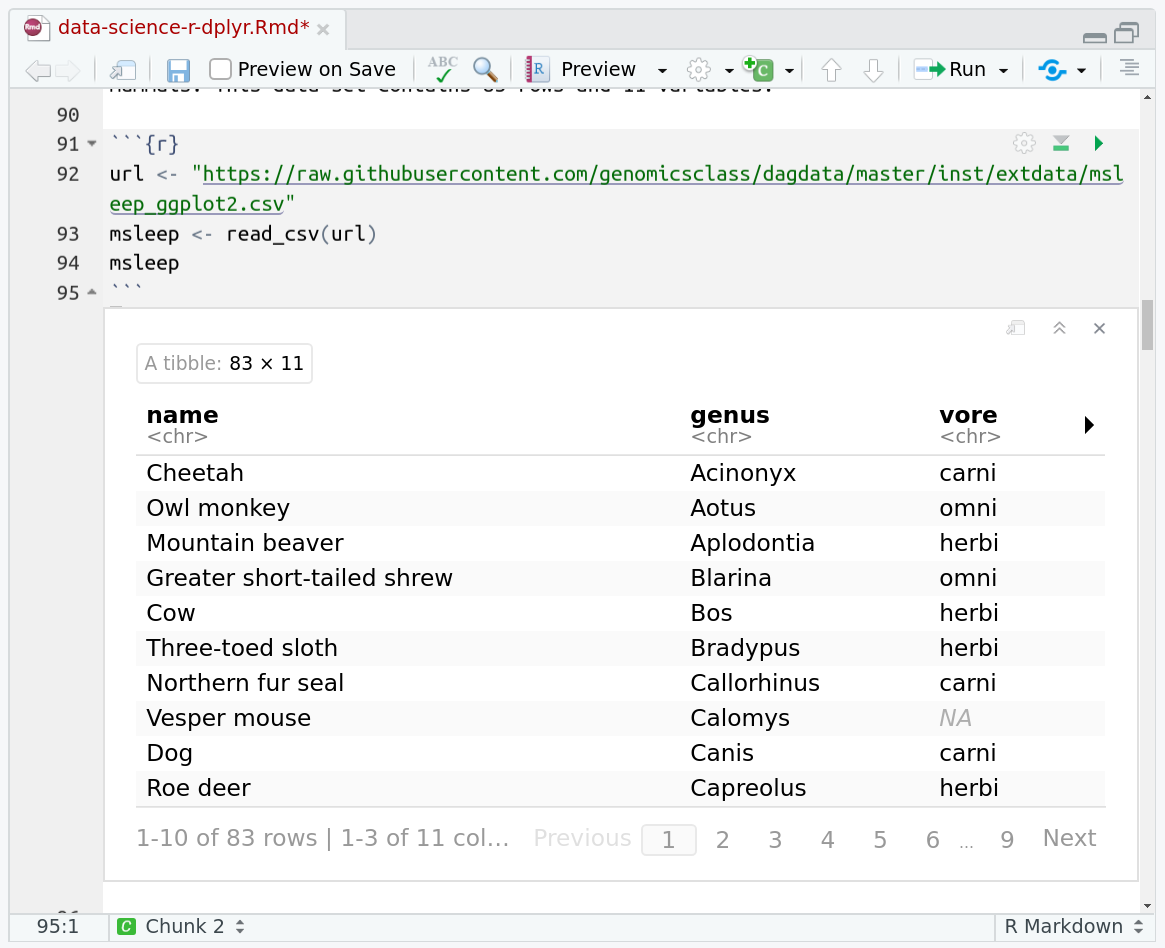This screenshot has width=1165, height=948.
Task: Open Publish options dropdown arrow
Action: click(1082, 71)
